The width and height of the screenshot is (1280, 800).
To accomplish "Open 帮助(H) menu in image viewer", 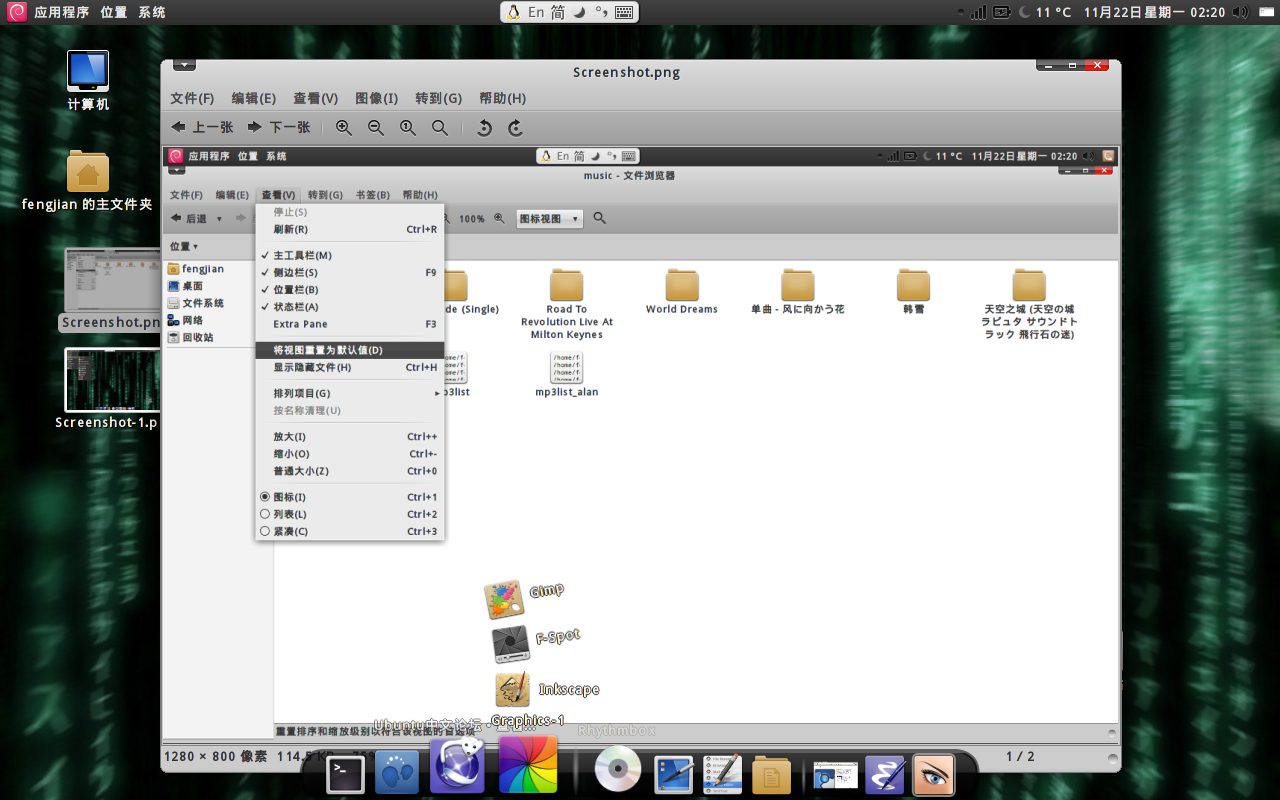I will click(502, 98).
